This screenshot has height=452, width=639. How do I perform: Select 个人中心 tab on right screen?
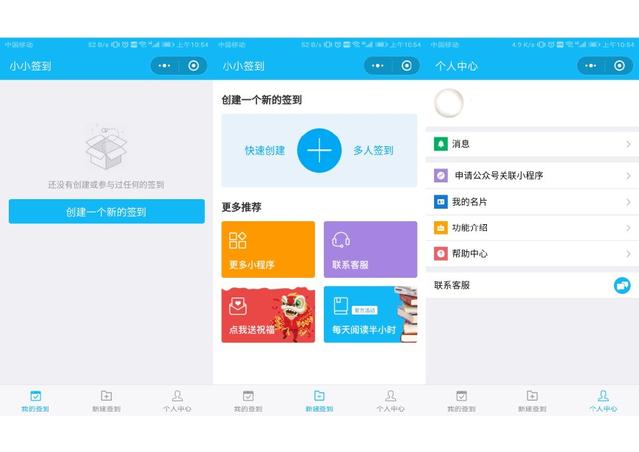(x=603, y=401)
